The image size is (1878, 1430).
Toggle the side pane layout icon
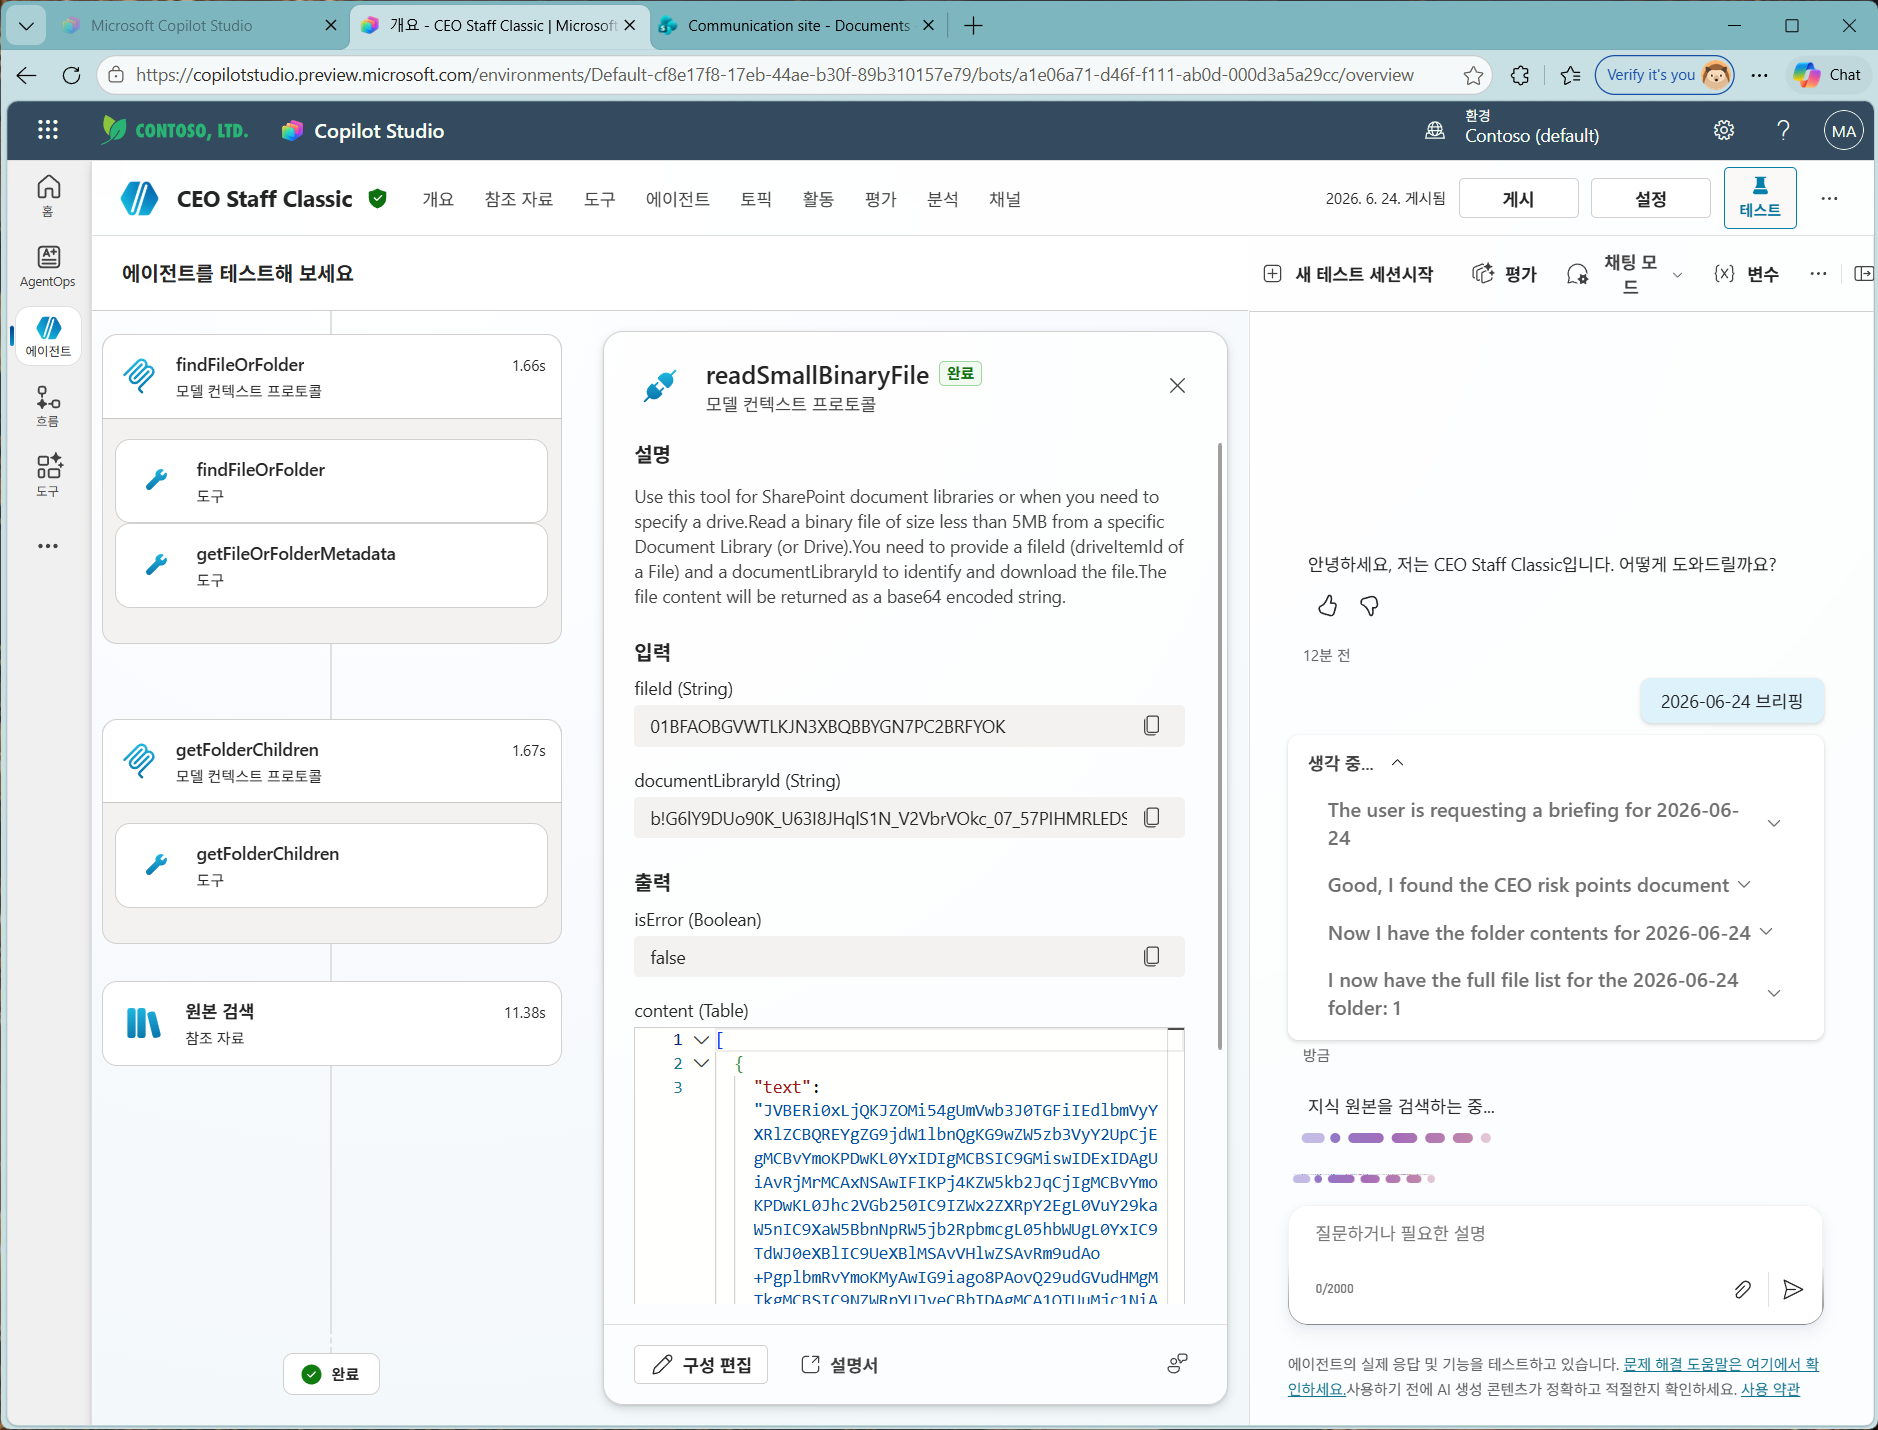pyautogui.click(x=1864, y=274)
